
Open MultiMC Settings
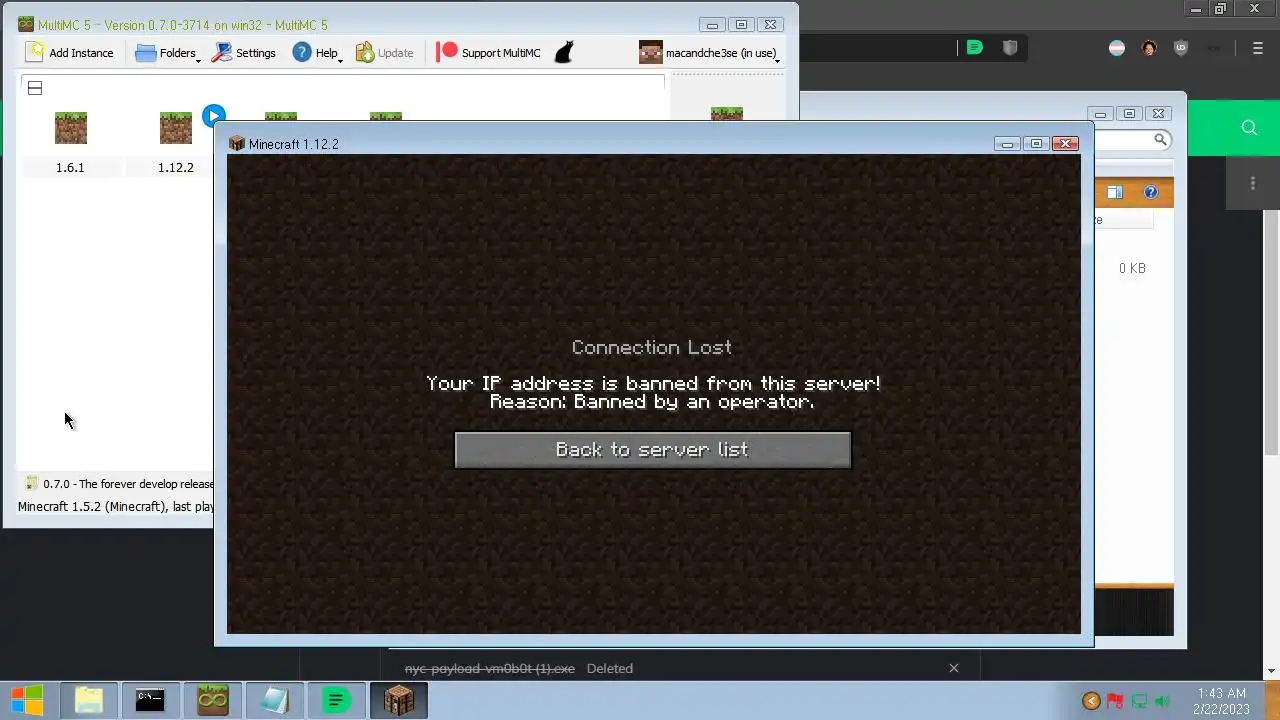[243, 53]
